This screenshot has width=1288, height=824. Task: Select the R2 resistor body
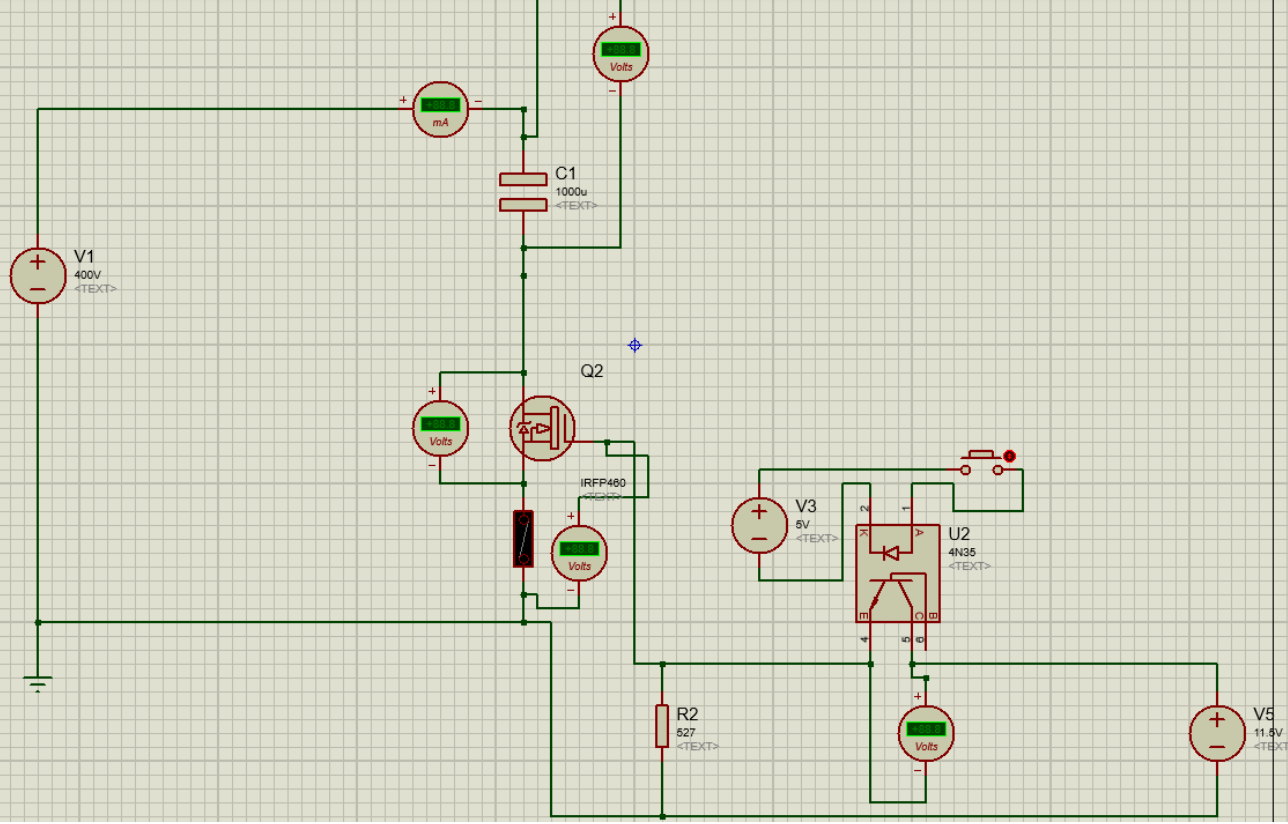662,726
